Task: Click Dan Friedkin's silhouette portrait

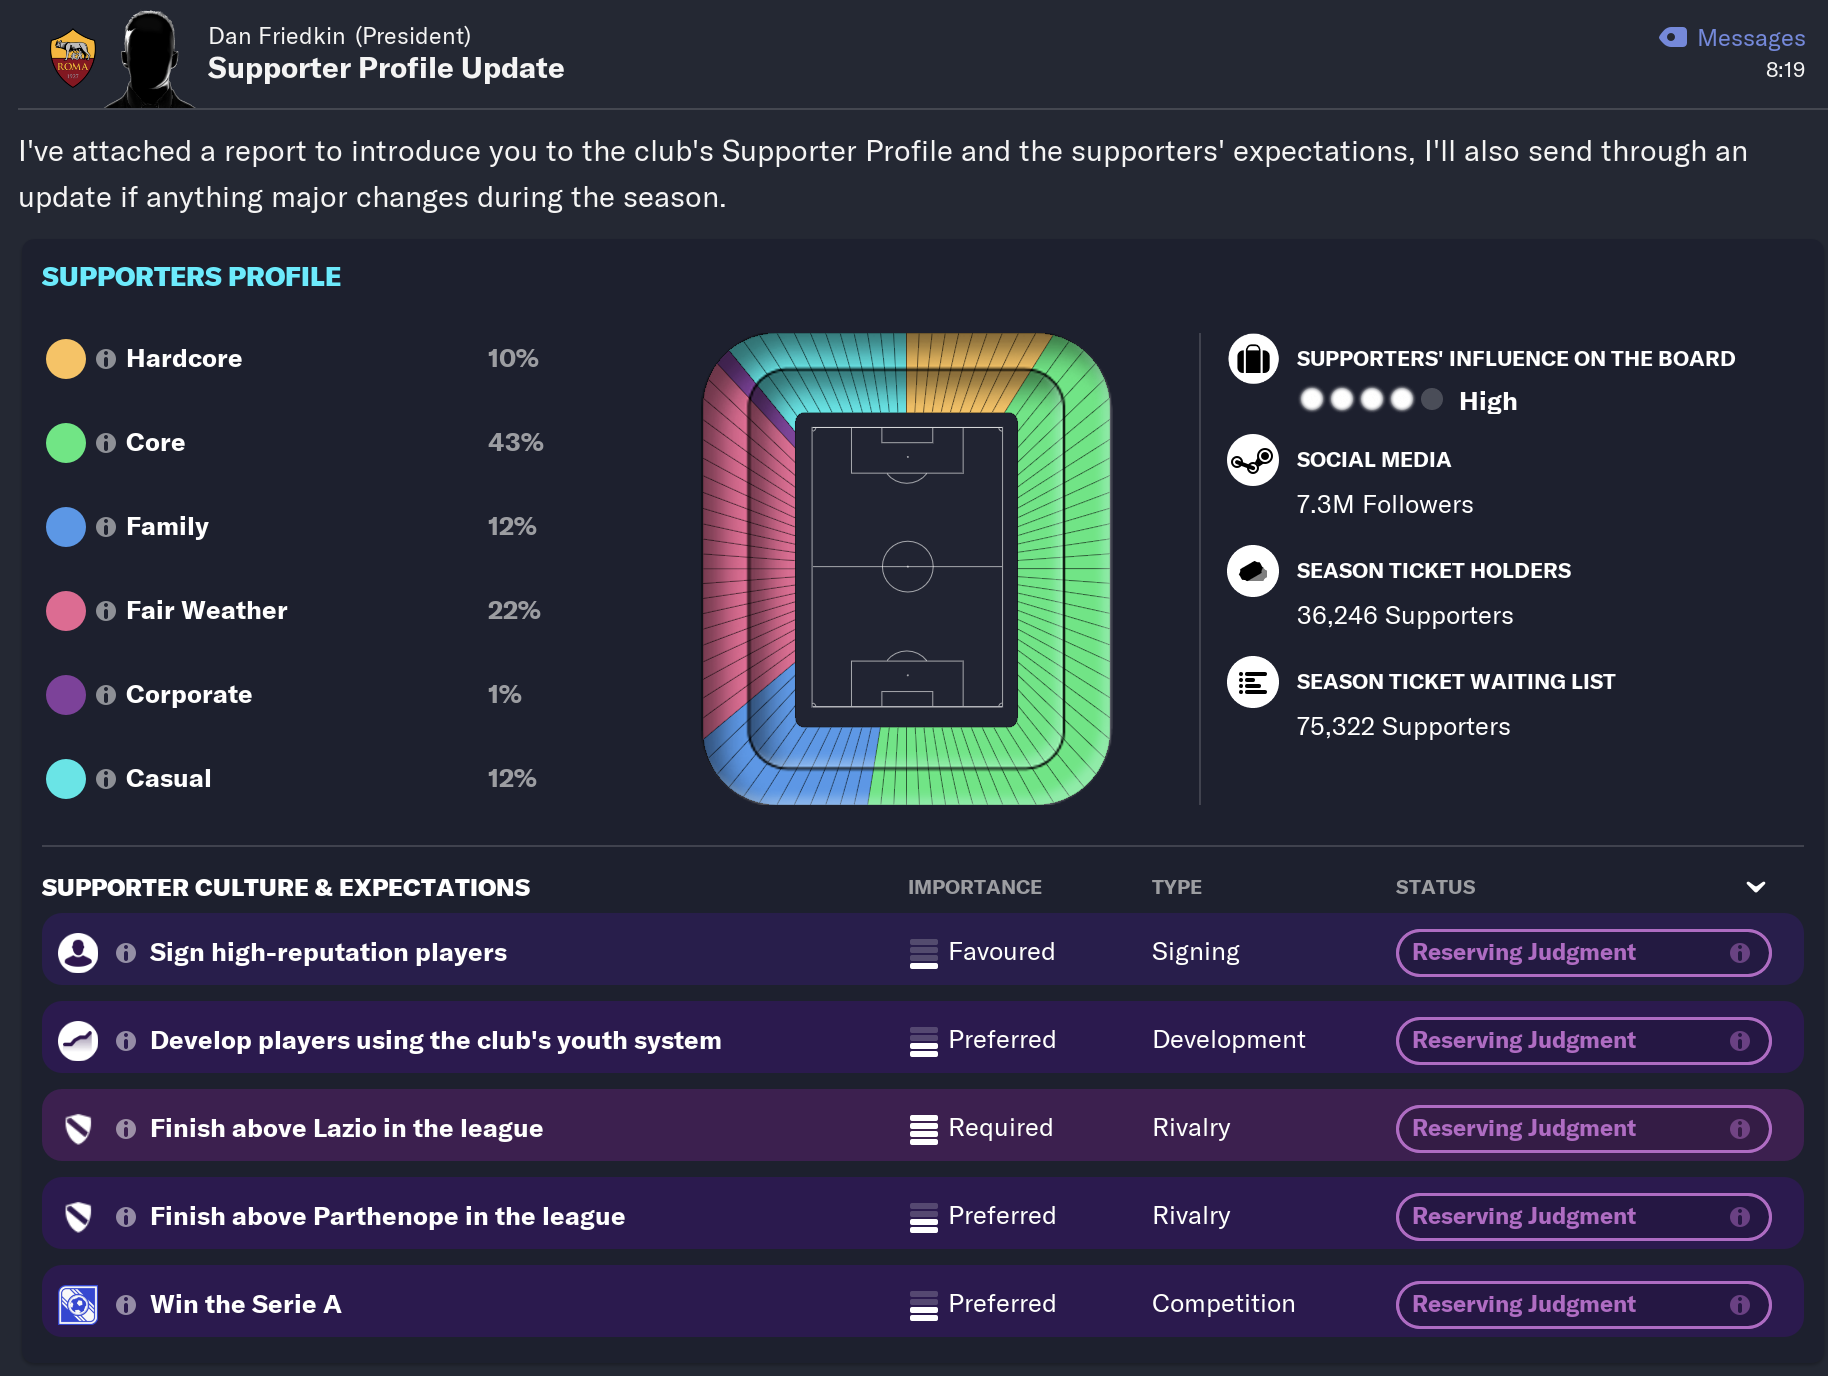Action: pos(150,60)
